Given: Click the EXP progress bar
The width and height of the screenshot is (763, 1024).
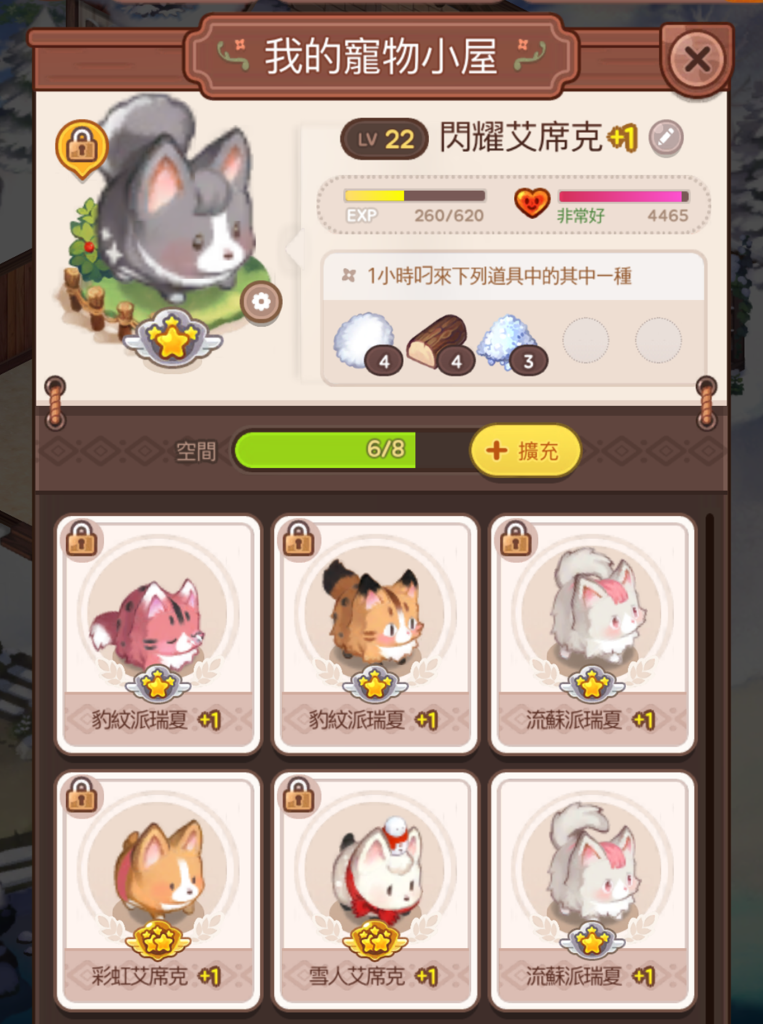Looking at the screenshot, I should tap(415, 195).
